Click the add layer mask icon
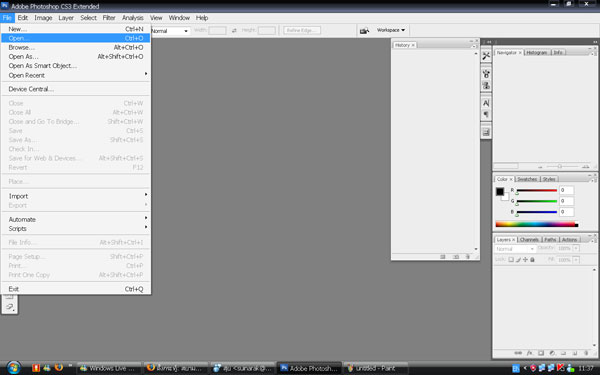 click(x=541, y=353)
